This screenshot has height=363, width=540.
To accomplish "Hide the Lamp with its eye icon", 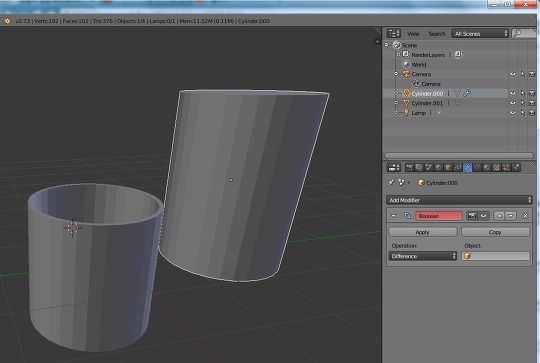I will tap(513, 112).
